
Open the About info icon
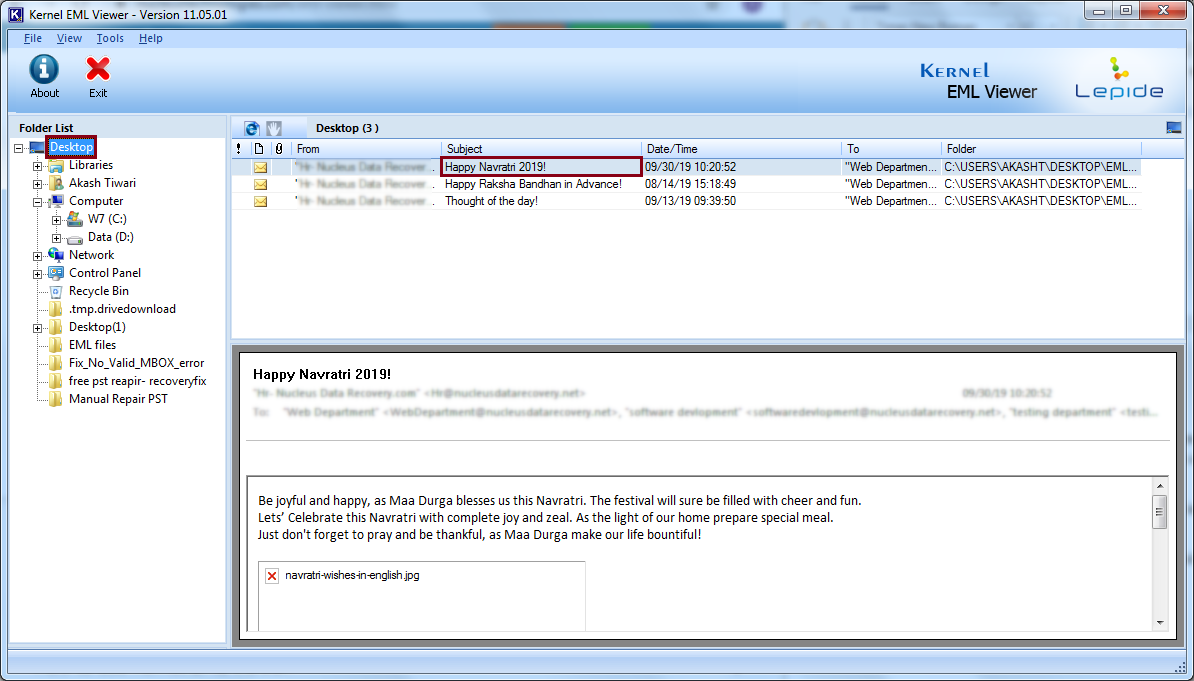point(44,69)
